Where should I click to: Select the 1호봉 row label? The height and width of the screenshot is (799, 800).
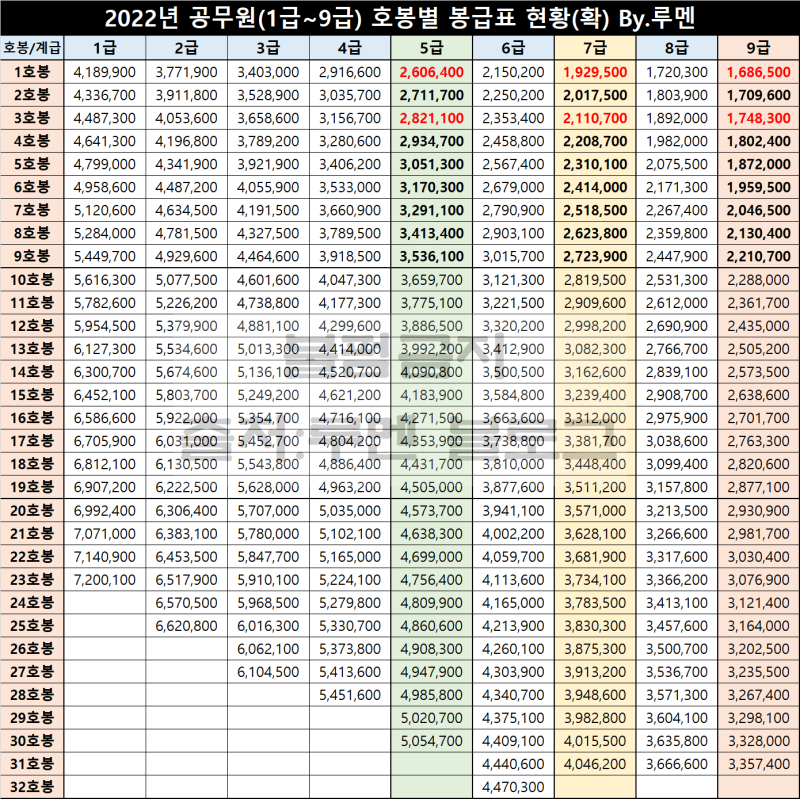[x=32, y=72]
